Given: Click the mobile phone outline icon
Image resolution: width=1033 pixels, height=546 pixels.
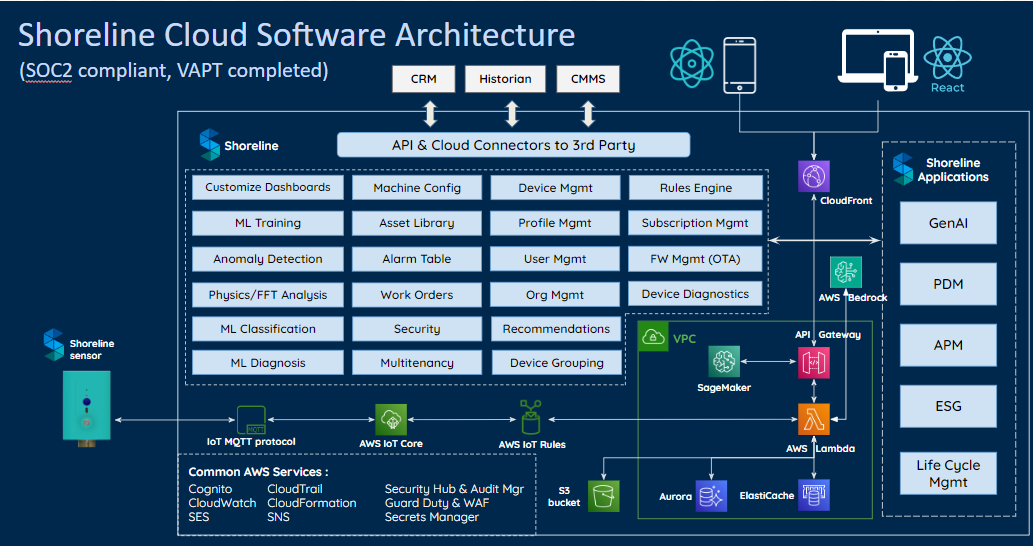Looking at the screenshot, I should [739, 65].
